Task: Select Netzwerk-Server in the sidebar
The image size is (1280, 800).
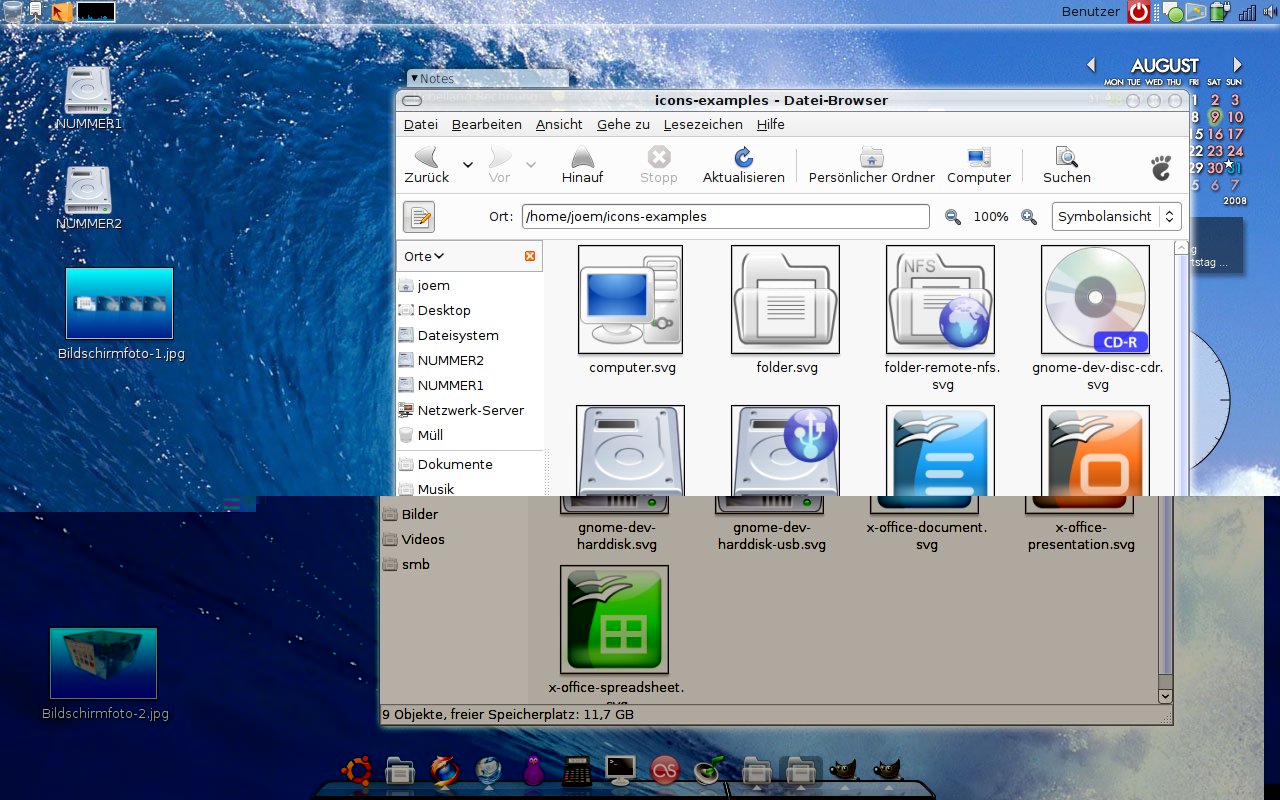Action: coord(470,410)
